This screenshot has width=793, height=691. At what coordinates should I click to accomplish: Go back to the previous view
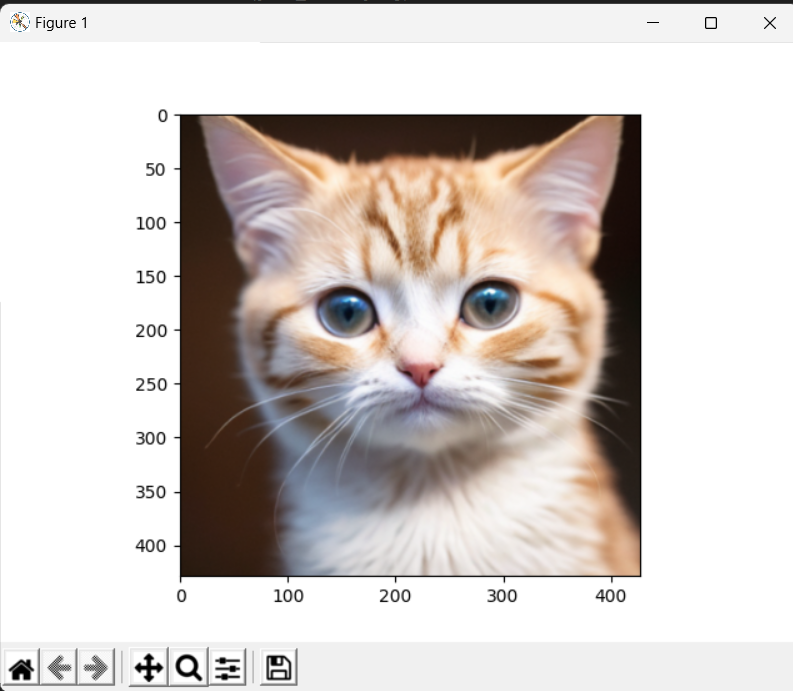point(59,667)
